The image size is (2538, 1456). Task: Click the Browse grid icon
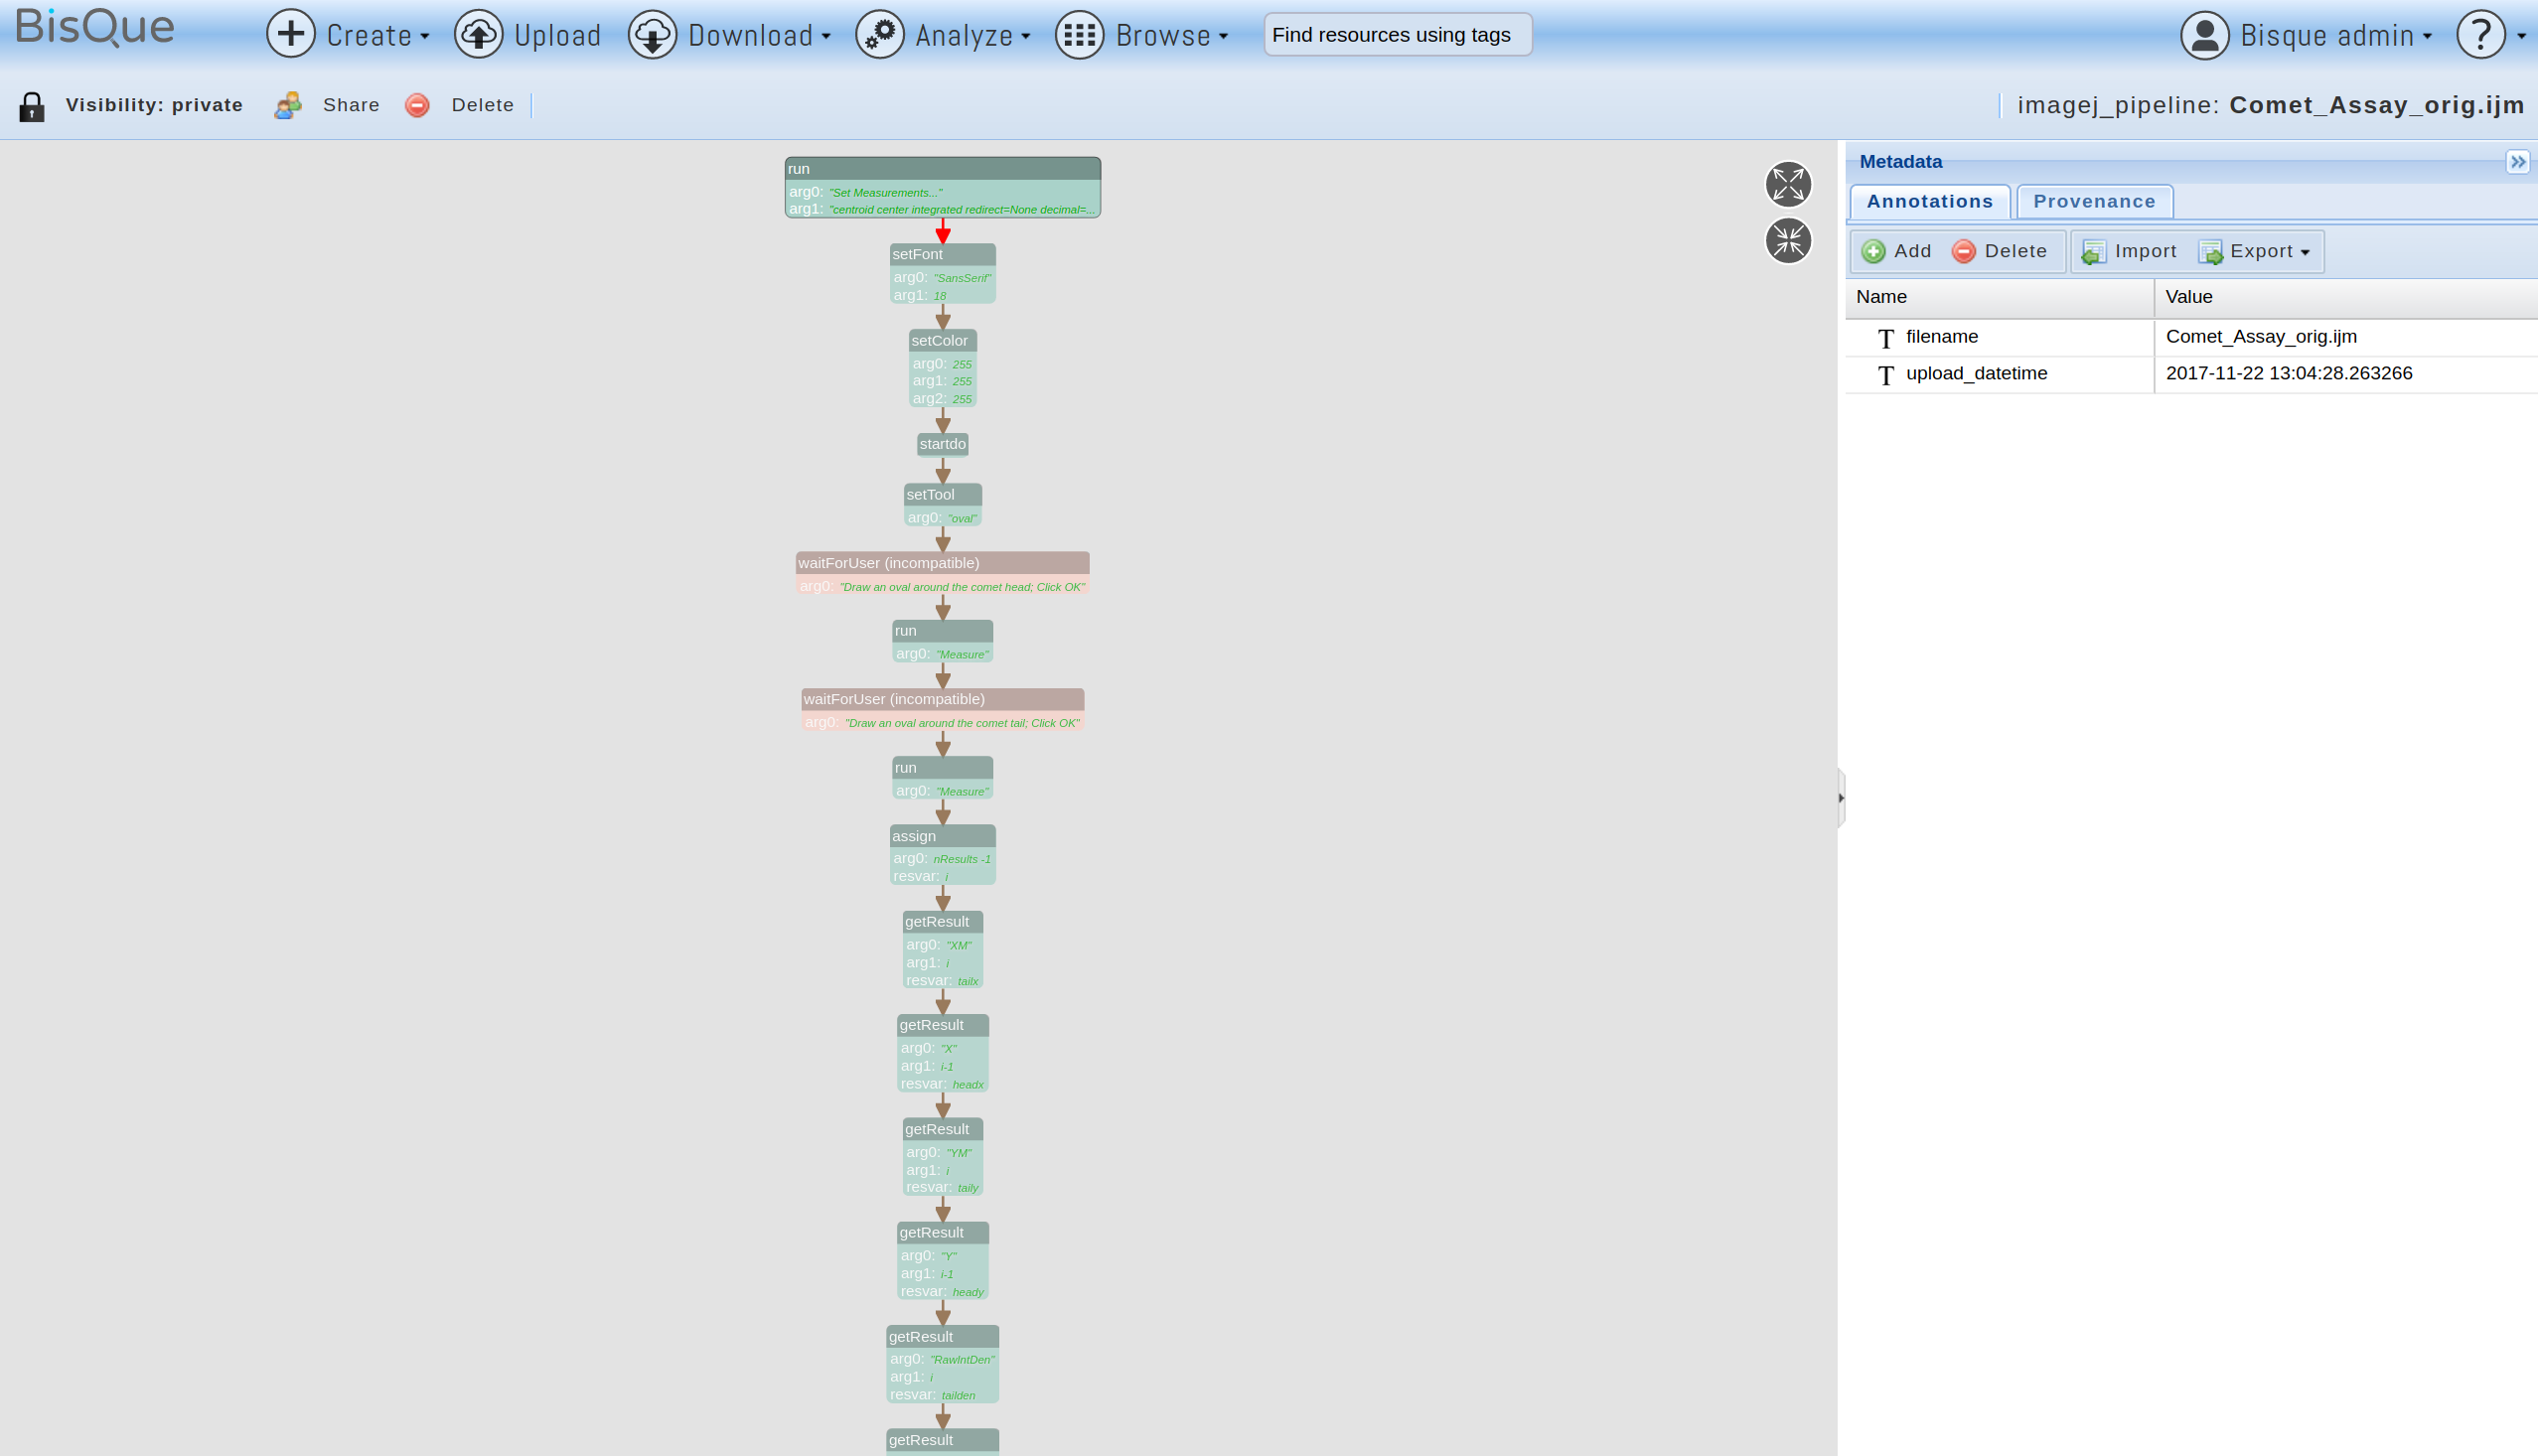pyautogui.click(x=1079, y=35)
